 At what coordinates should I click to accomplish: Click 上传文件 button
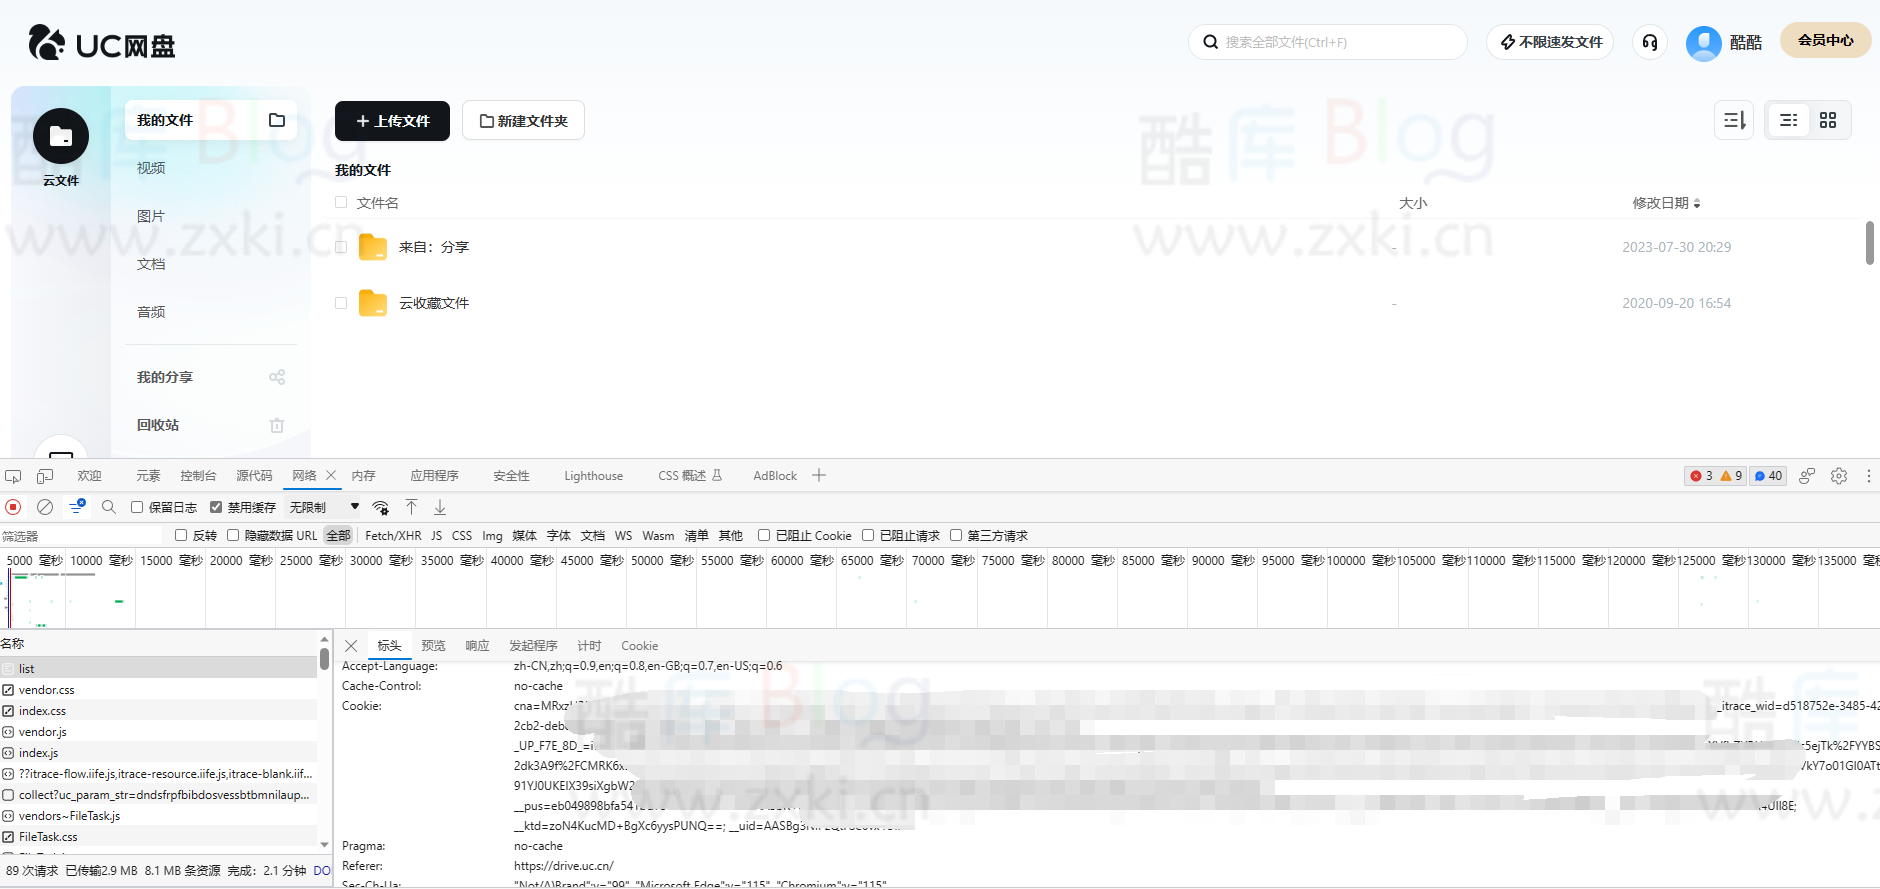[392, 121]
